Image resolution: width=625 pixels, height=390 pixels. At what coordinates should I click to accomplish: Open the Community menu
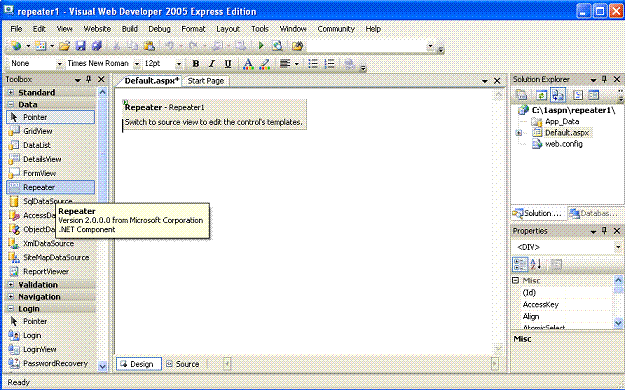tap(336, 29)
